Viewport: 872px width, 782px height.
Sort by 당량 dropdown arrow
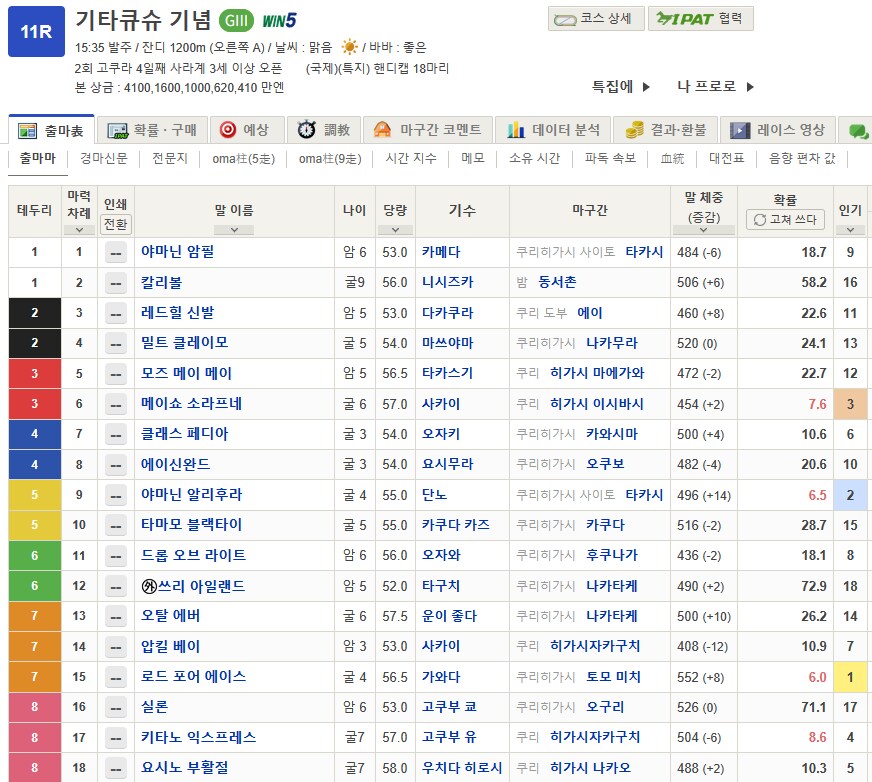[x=395, y=230]
